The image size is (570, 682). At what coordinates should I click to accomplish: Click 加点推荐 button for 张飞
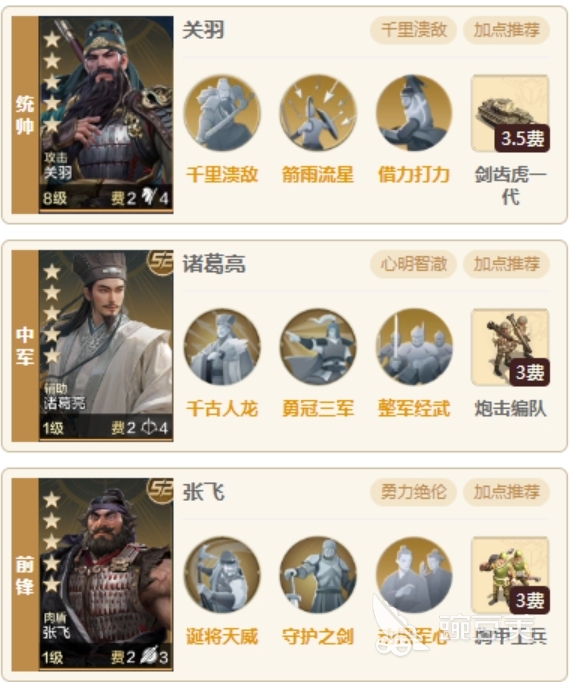tap(506, 492)
